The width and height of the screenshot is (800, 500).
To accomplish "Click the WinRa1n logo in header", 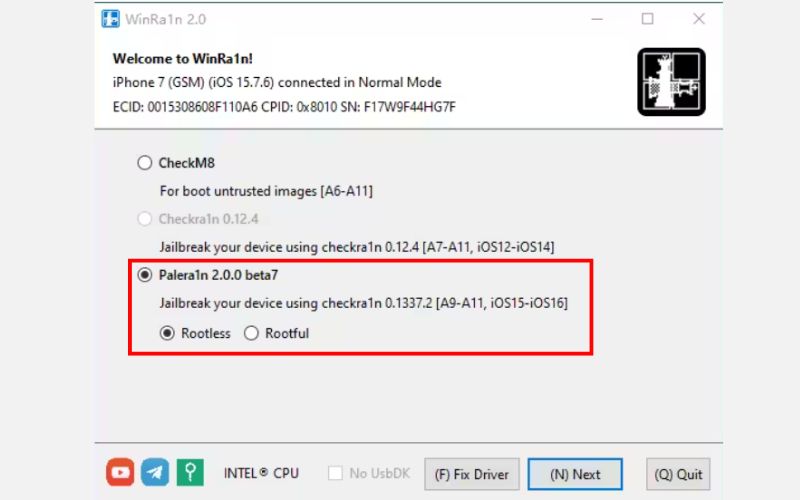I will pos(671,82).
